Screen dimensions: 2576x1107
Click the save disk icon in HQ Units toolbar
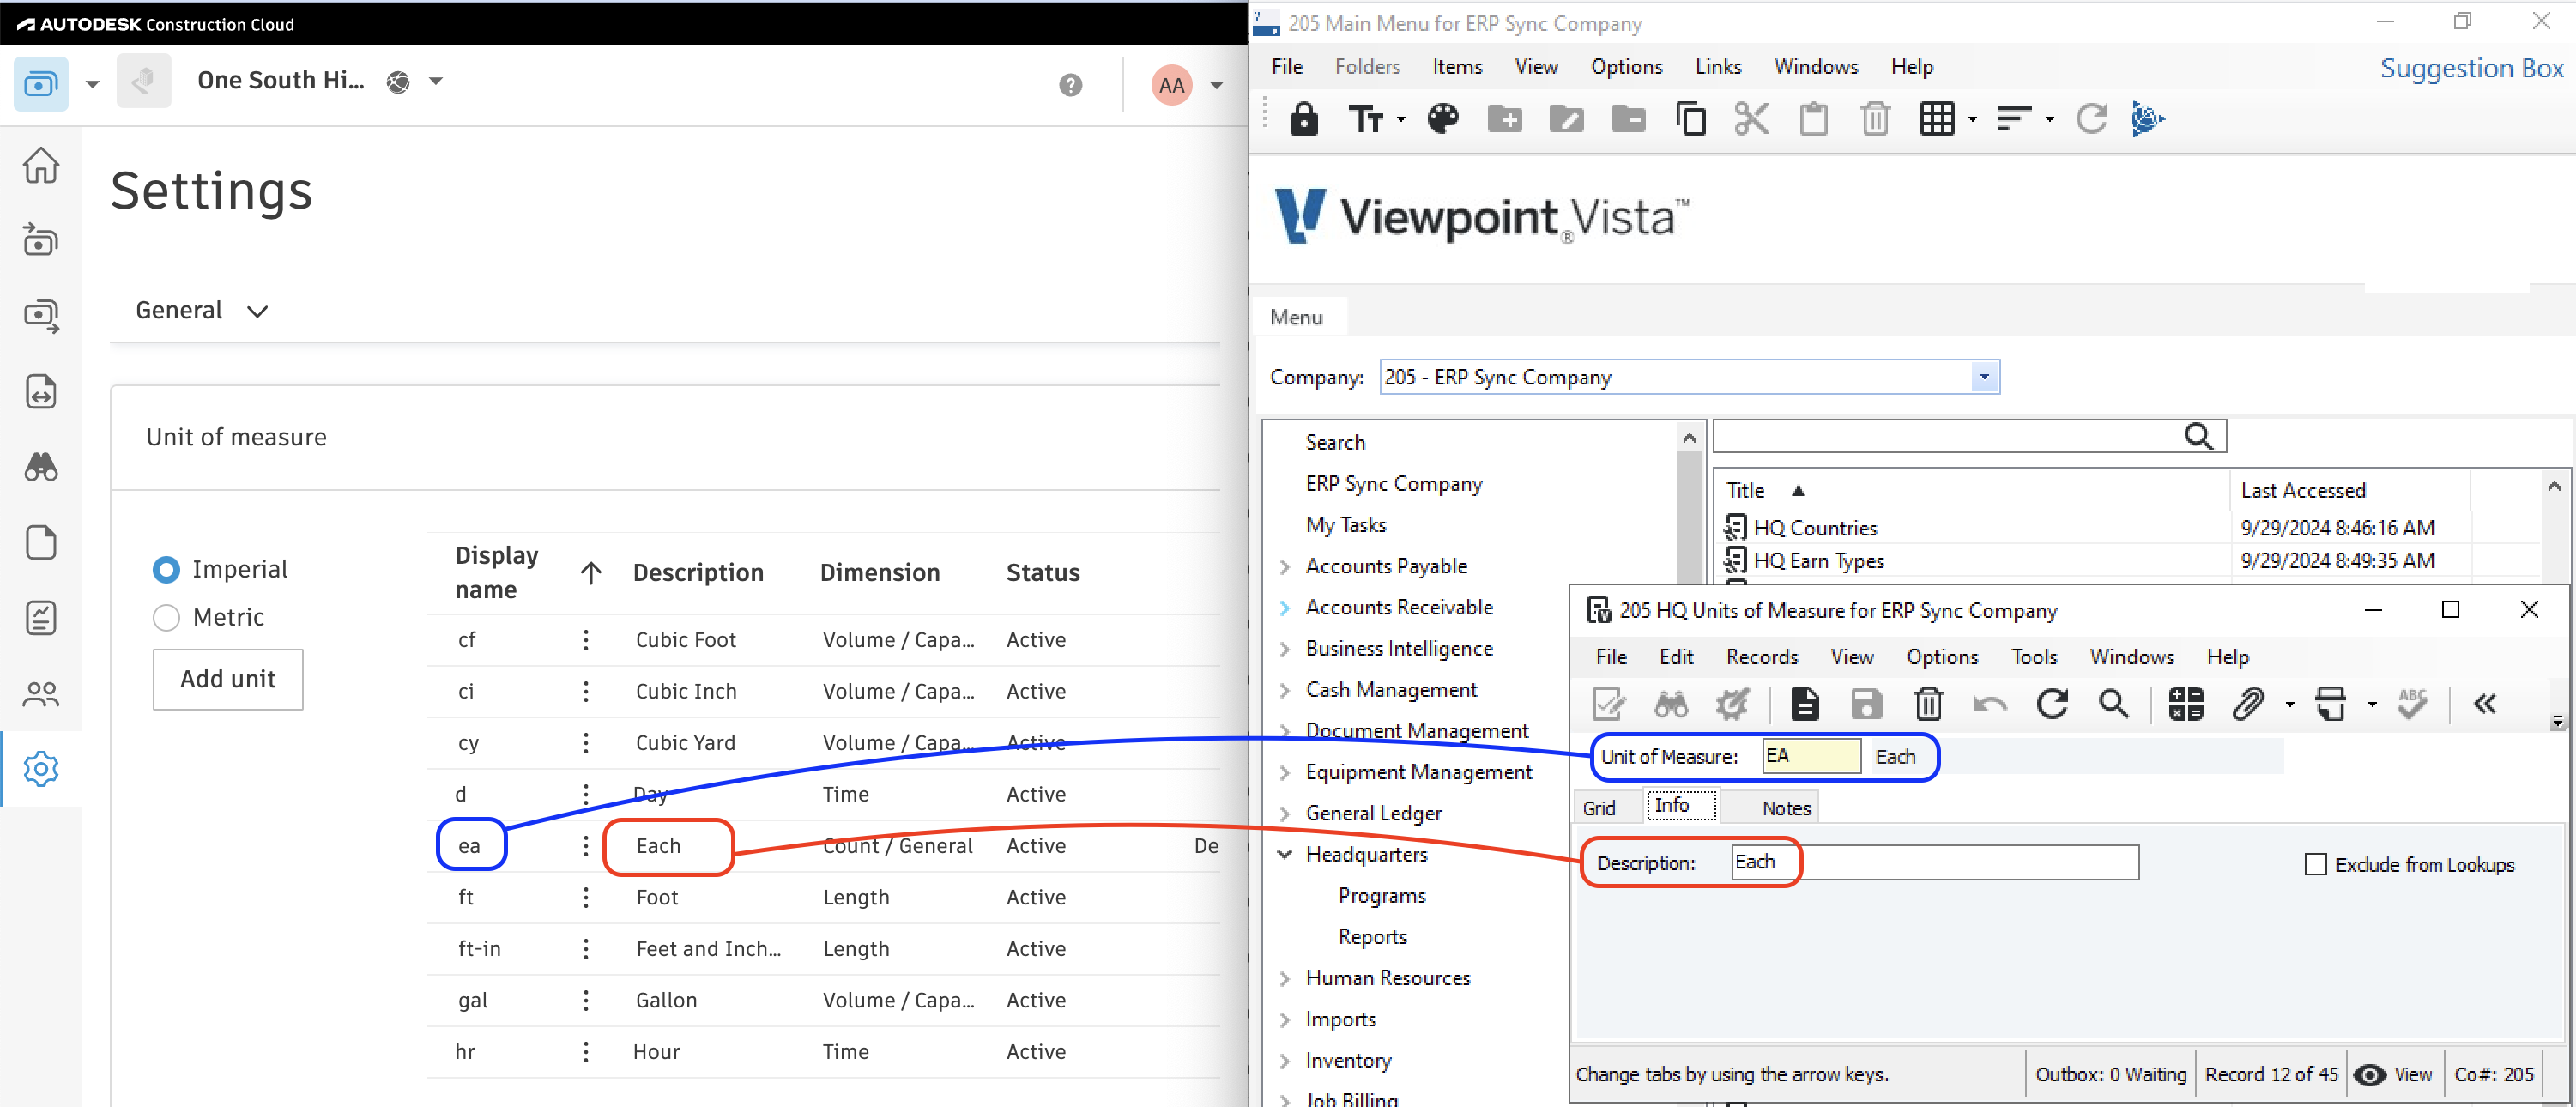tap(1866, 704)
